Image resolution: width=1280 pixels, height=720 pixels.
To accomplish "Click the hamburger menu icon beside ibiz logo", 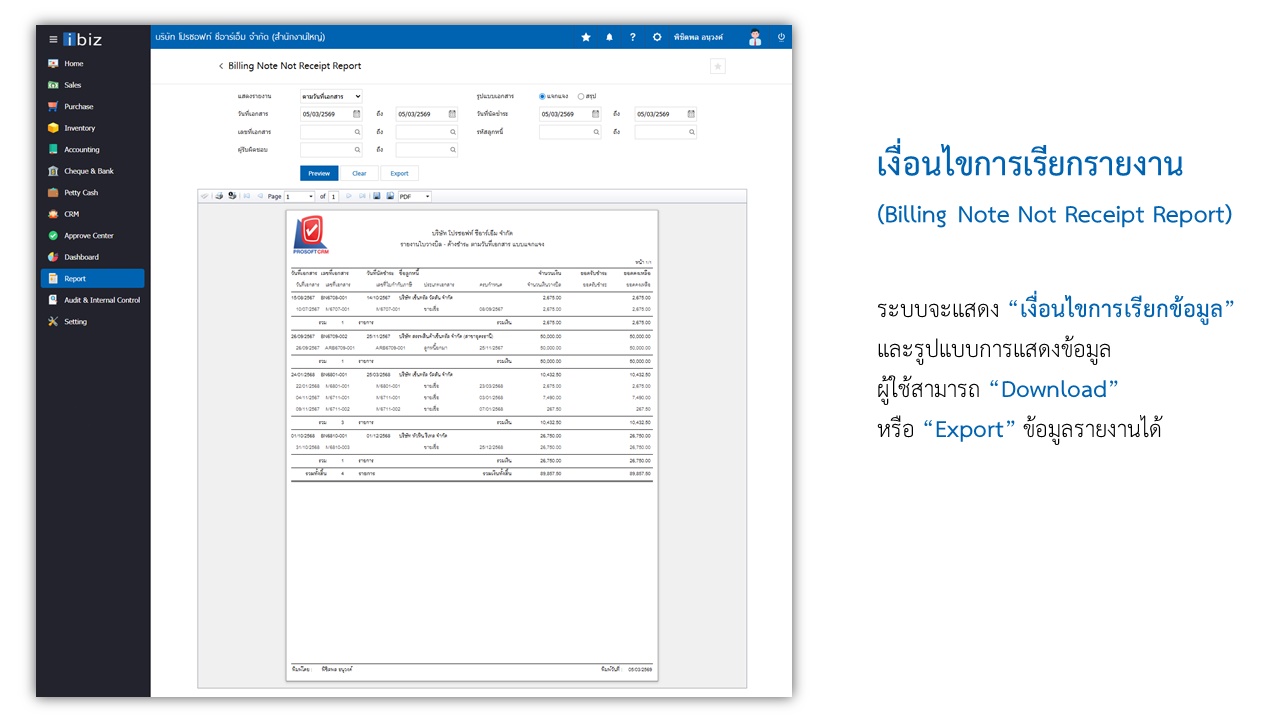I will tap(53, 39).
